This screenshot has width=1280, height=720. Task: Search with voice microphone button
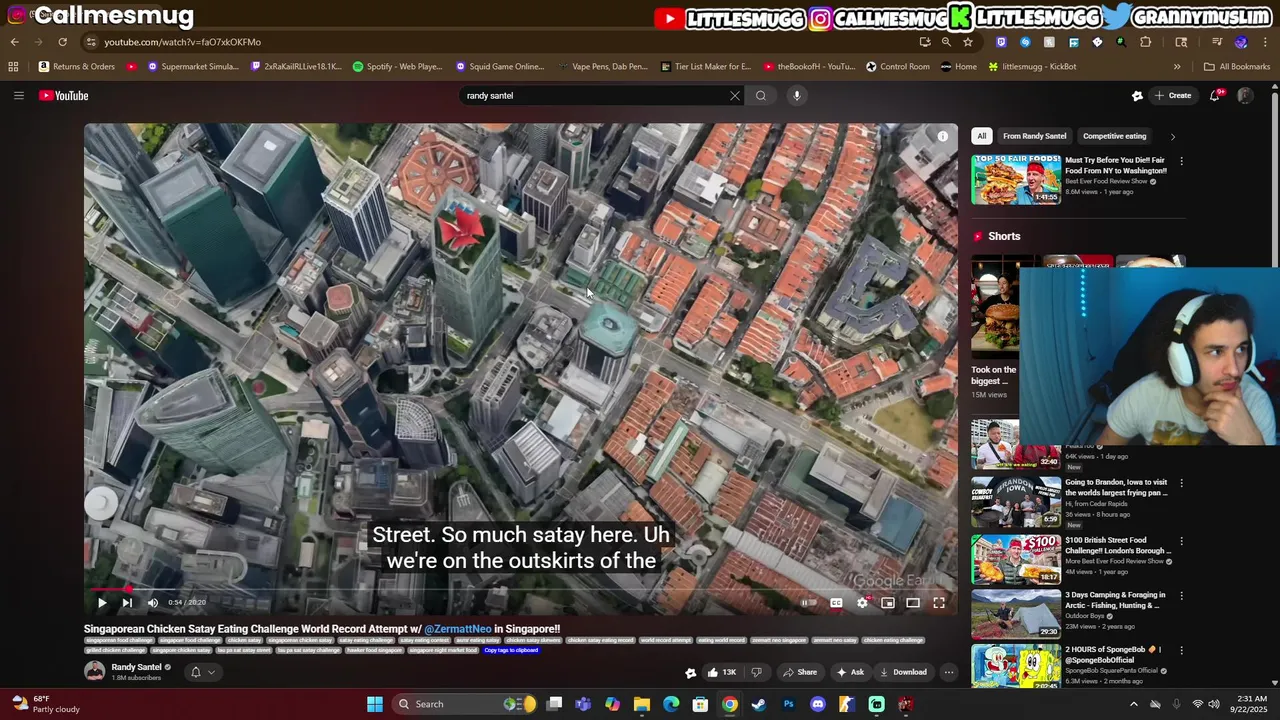[x=797, y=96]
